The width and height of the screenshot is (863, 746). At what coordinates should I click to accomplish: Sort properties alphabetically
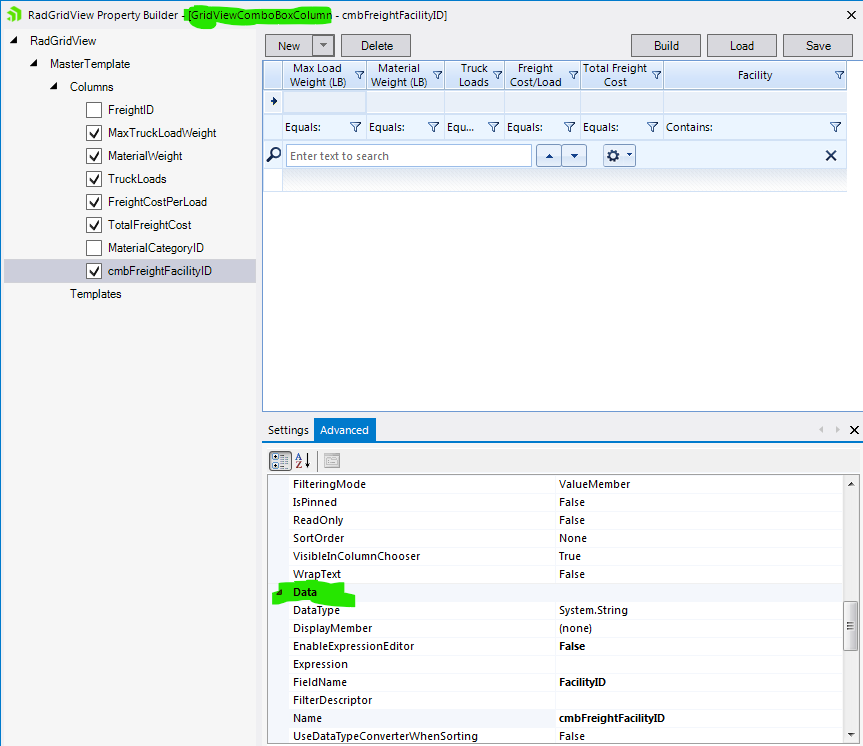303,461
